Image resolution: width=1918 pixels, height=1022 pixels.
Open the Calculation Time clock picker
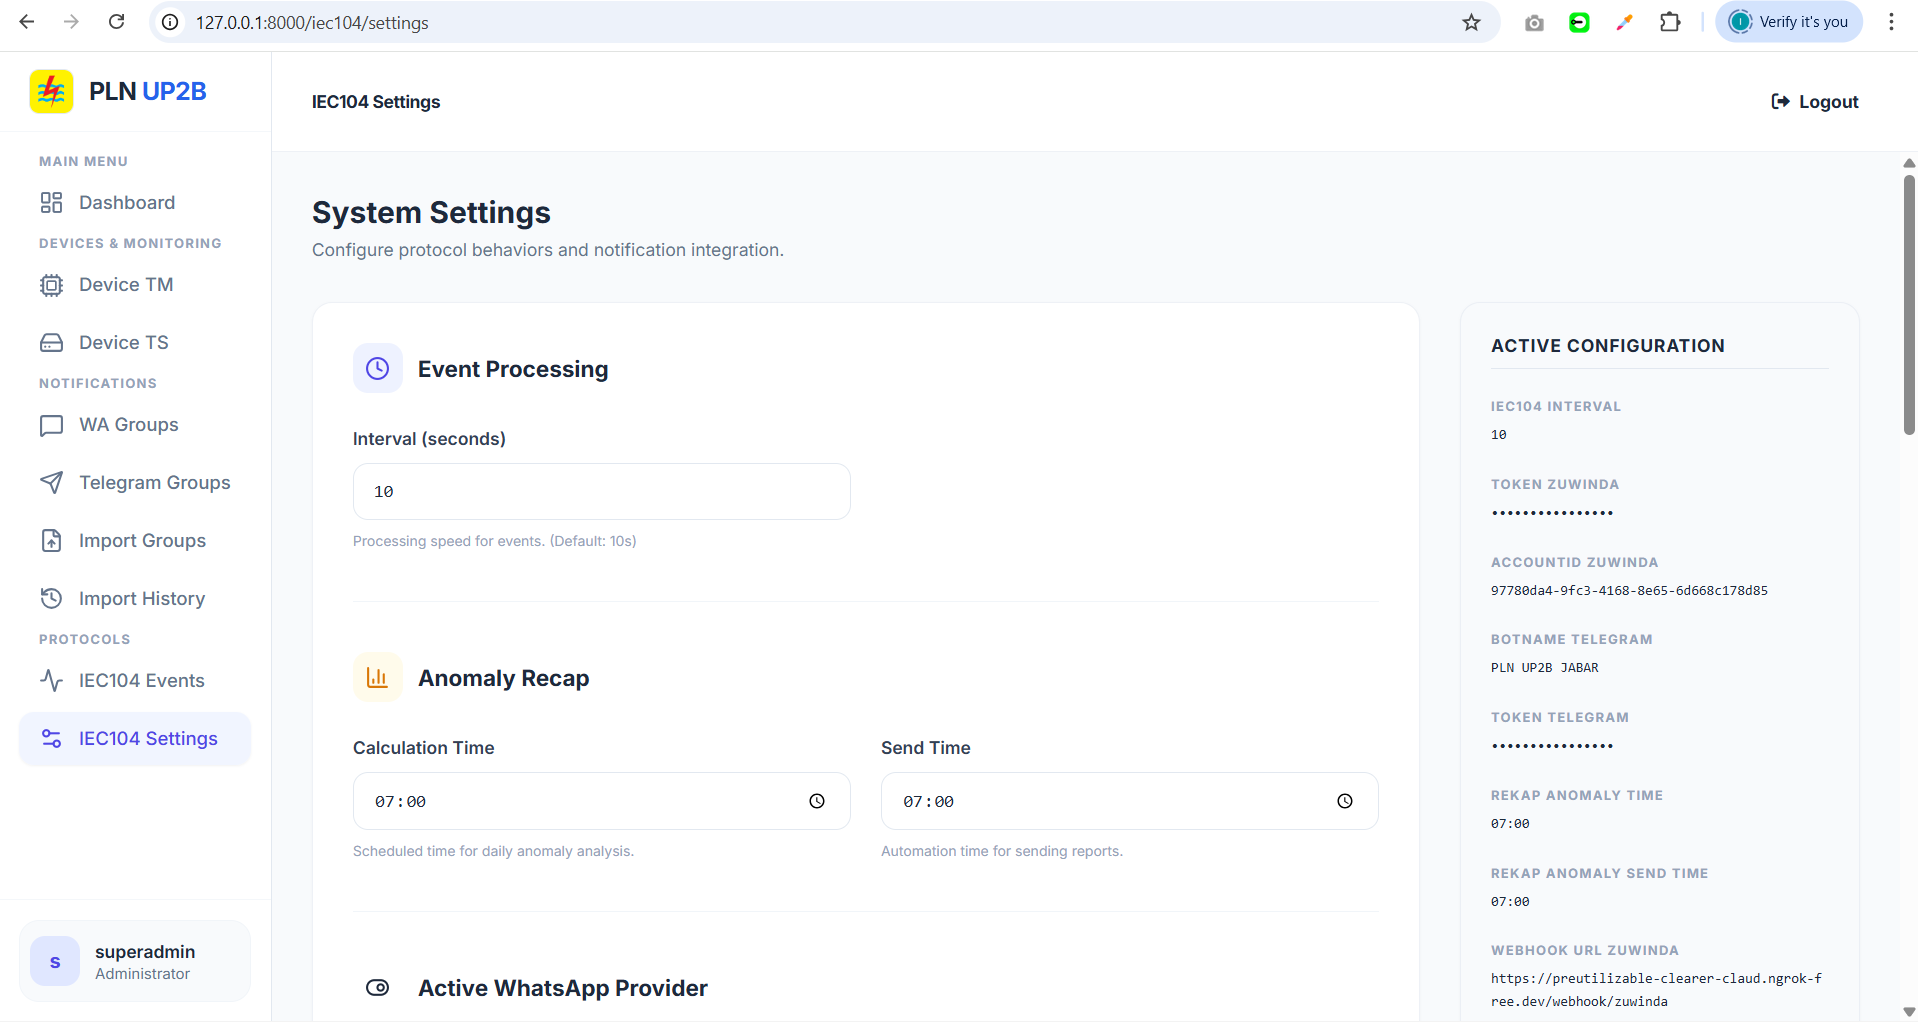817,801
